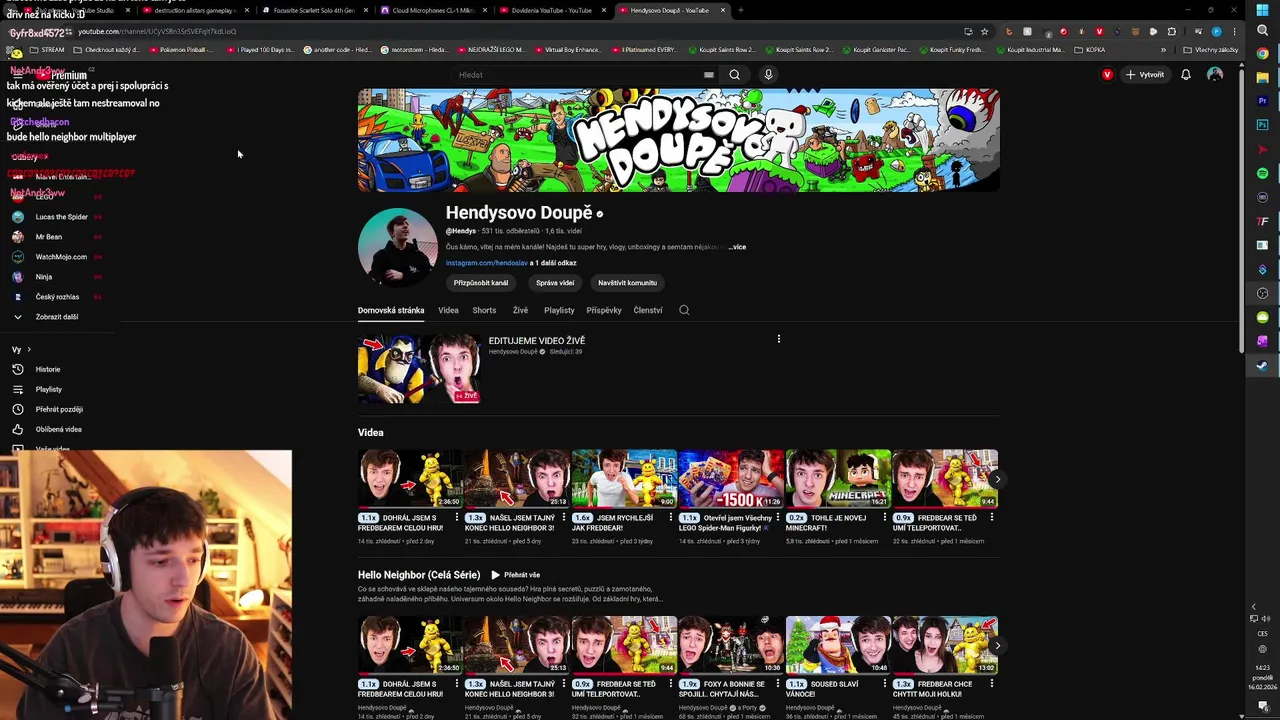
Task: Open the account avatar menu top right
Action: pyautogui.click(x=1215, y=74)
